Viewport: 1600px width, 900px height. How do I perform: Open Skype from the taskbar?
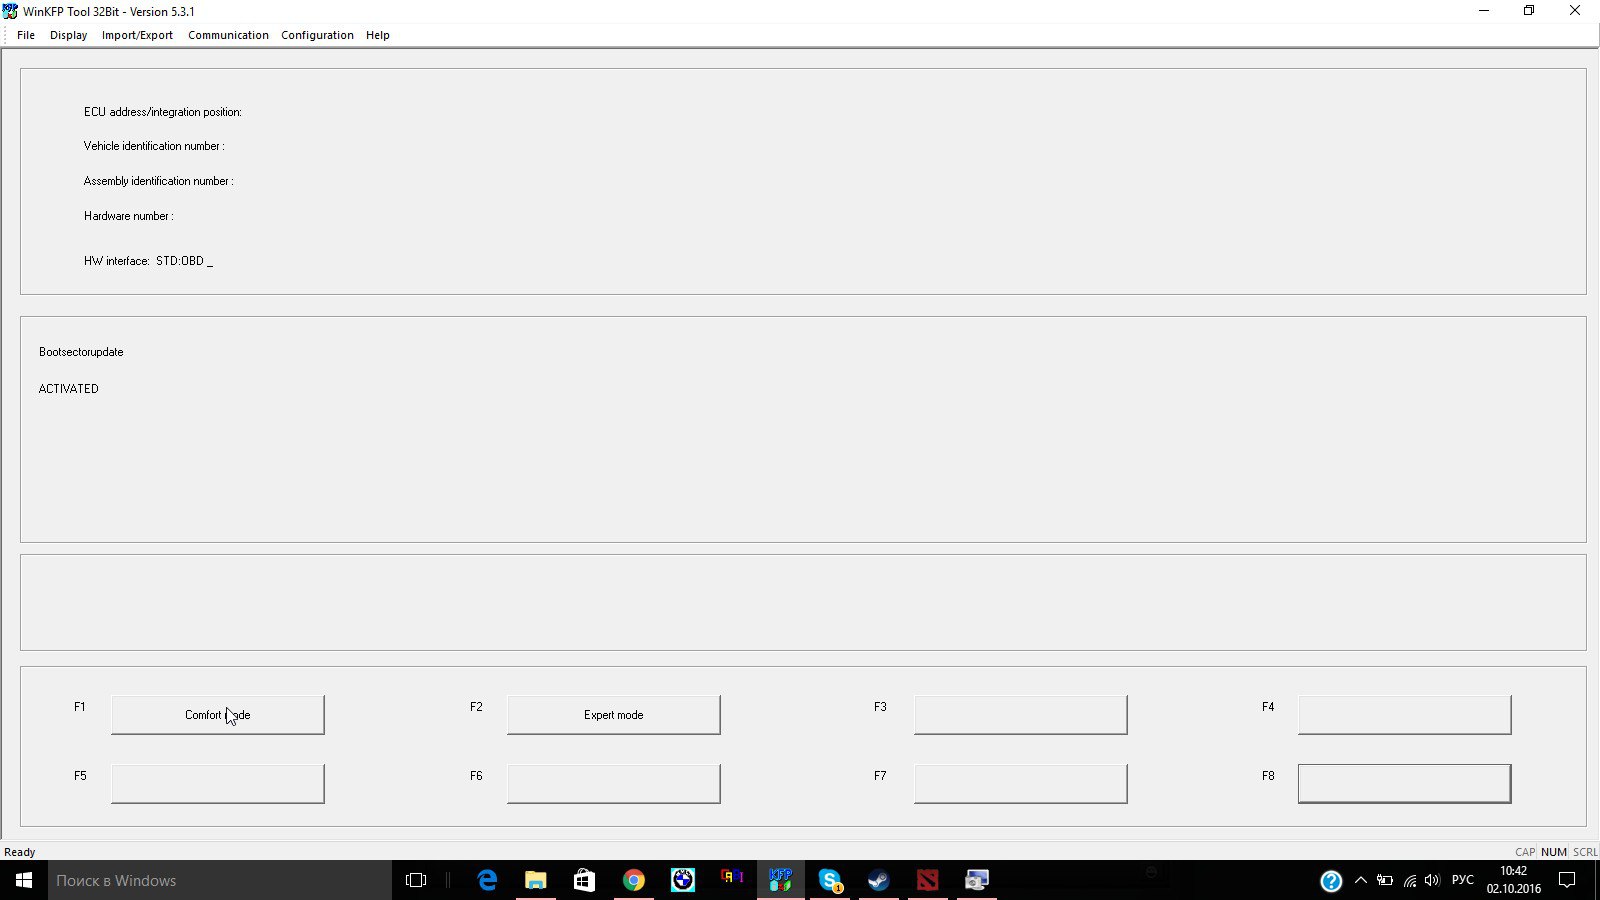pos(830,880)
